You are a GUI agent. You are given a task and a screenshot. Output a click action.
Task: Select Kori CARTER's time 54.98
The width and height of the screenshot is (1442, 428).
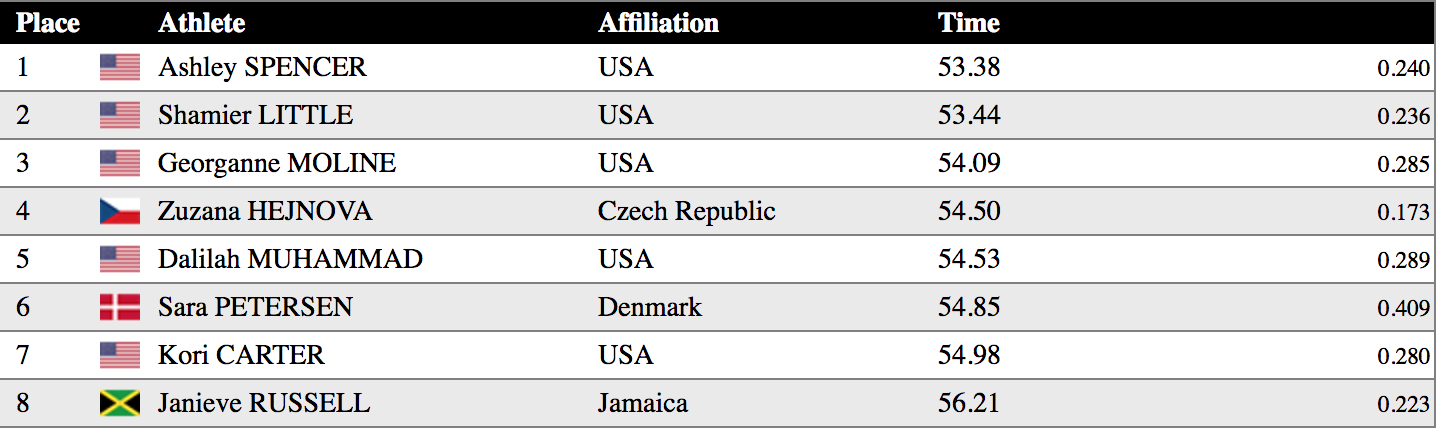(x=969, y=355)
